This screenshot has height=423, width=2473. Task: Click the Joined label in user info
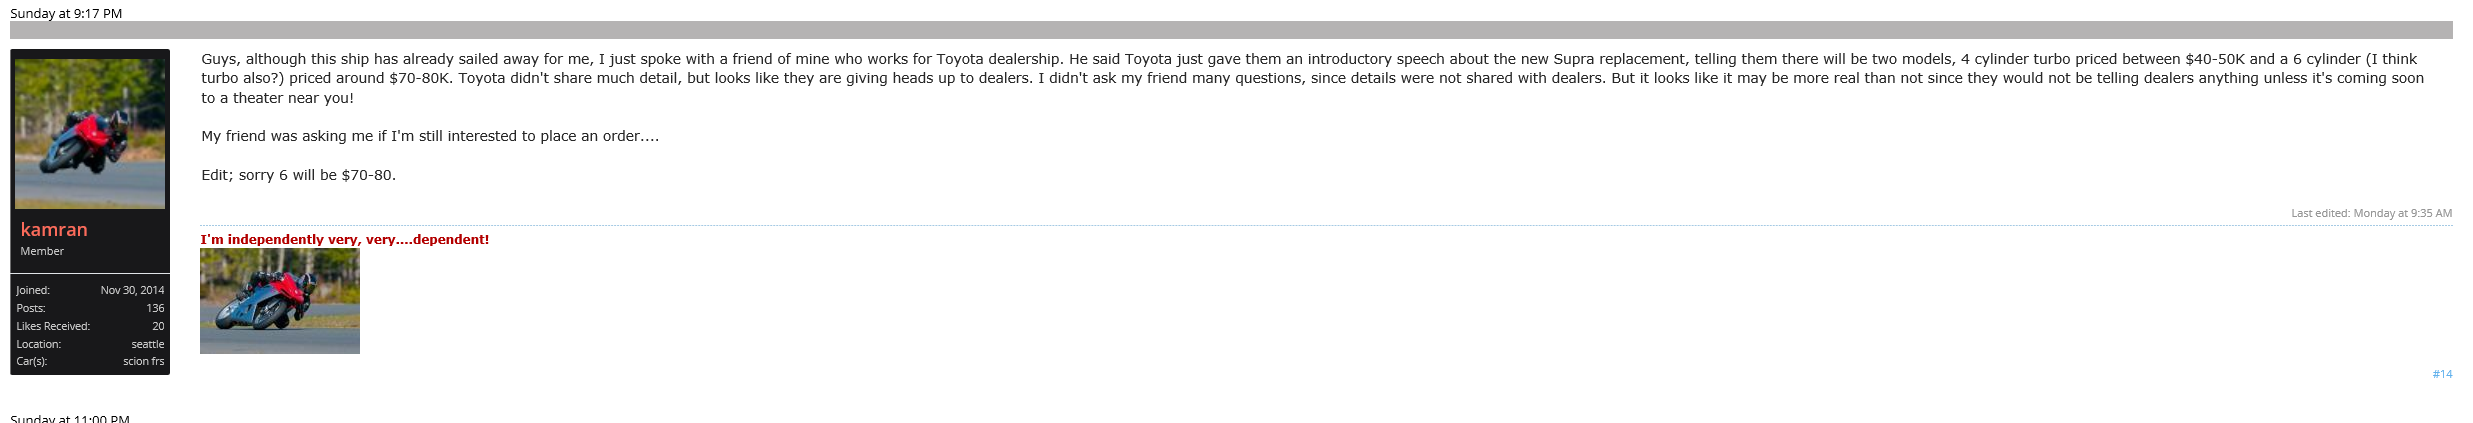tap(33, 290)
